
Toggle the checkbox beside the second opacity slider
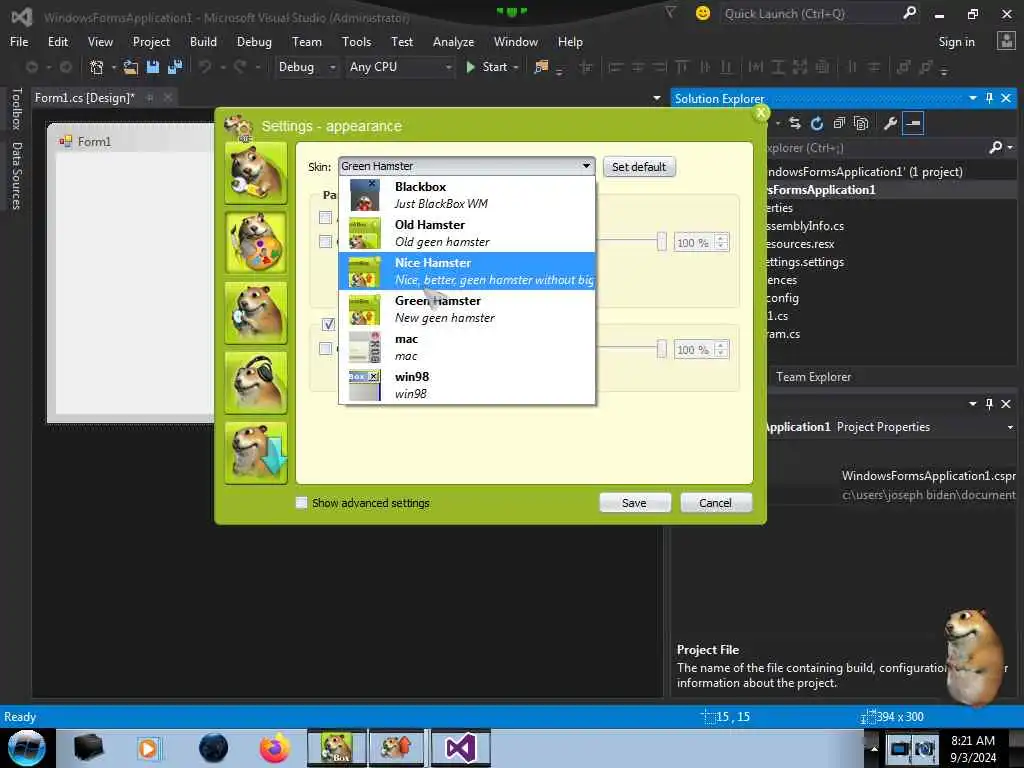[325, 348]
